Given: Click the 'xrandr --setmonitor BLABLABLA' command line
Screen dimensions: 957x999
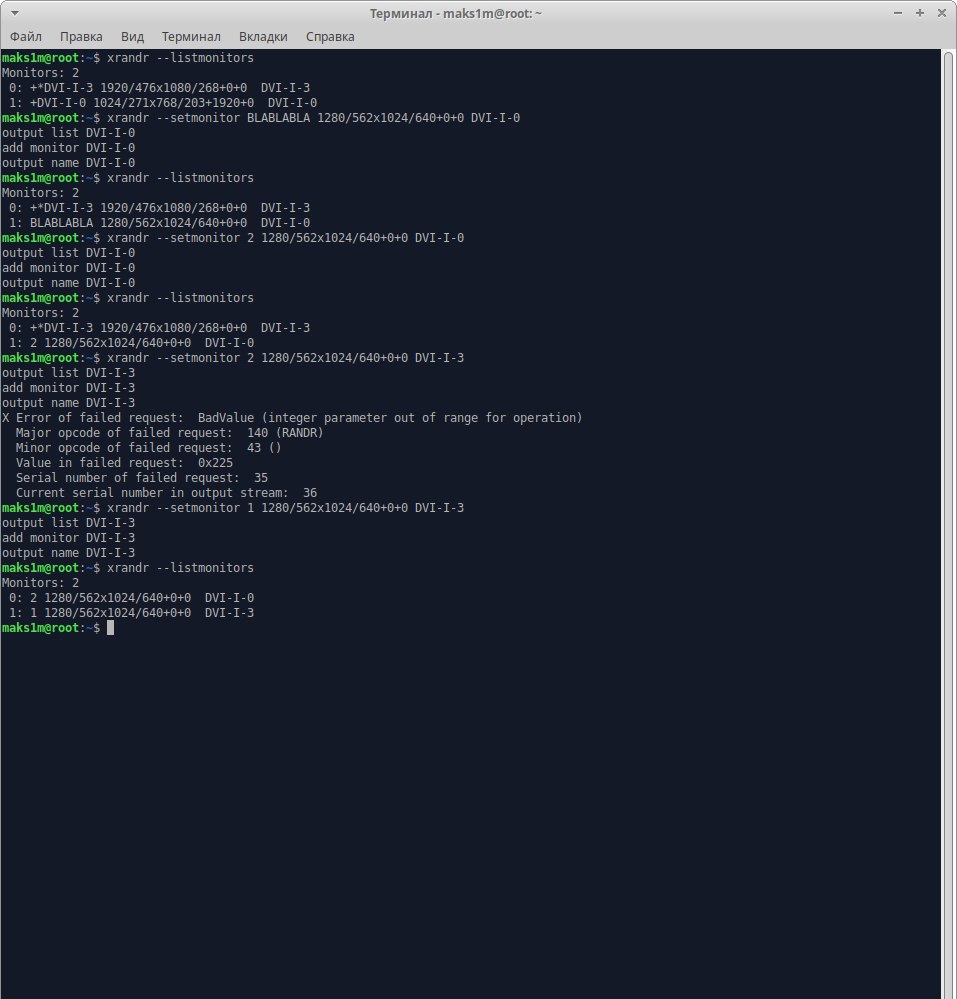Looking at the screenshot, I should tap(261, 118).
